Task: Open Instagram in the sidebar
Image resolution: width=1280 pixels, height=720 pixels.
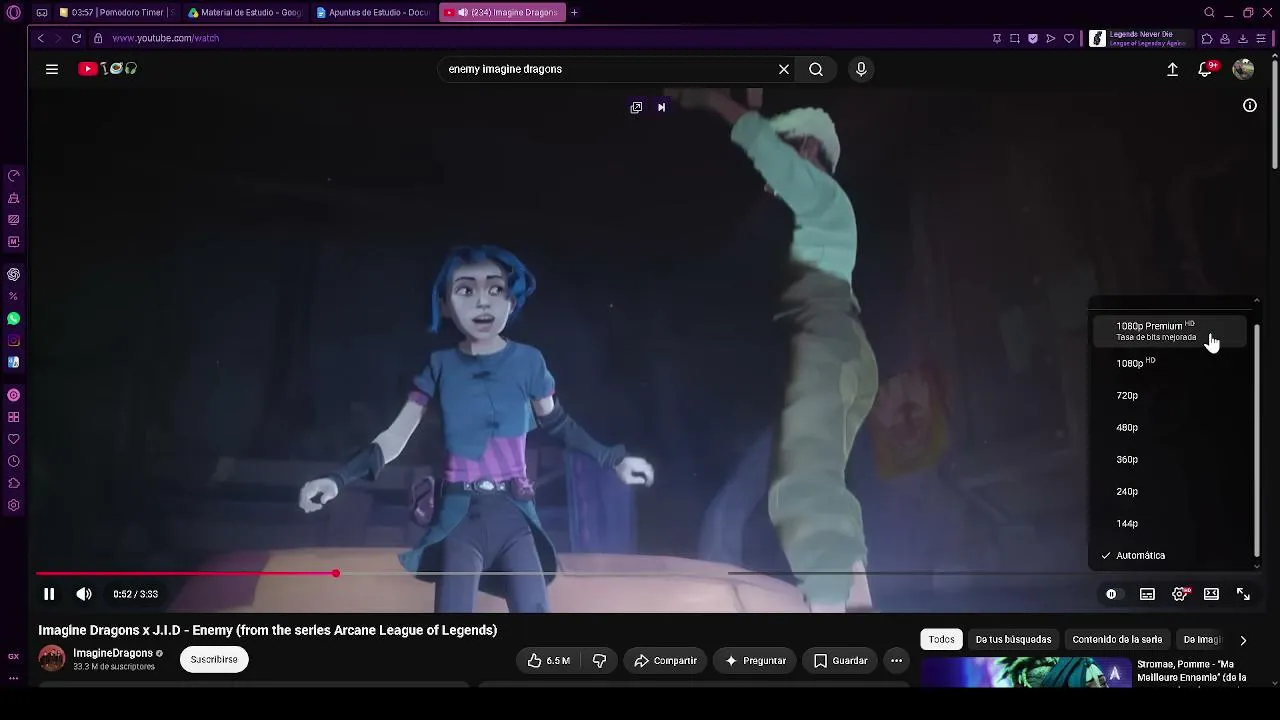Action: [13, 340]
